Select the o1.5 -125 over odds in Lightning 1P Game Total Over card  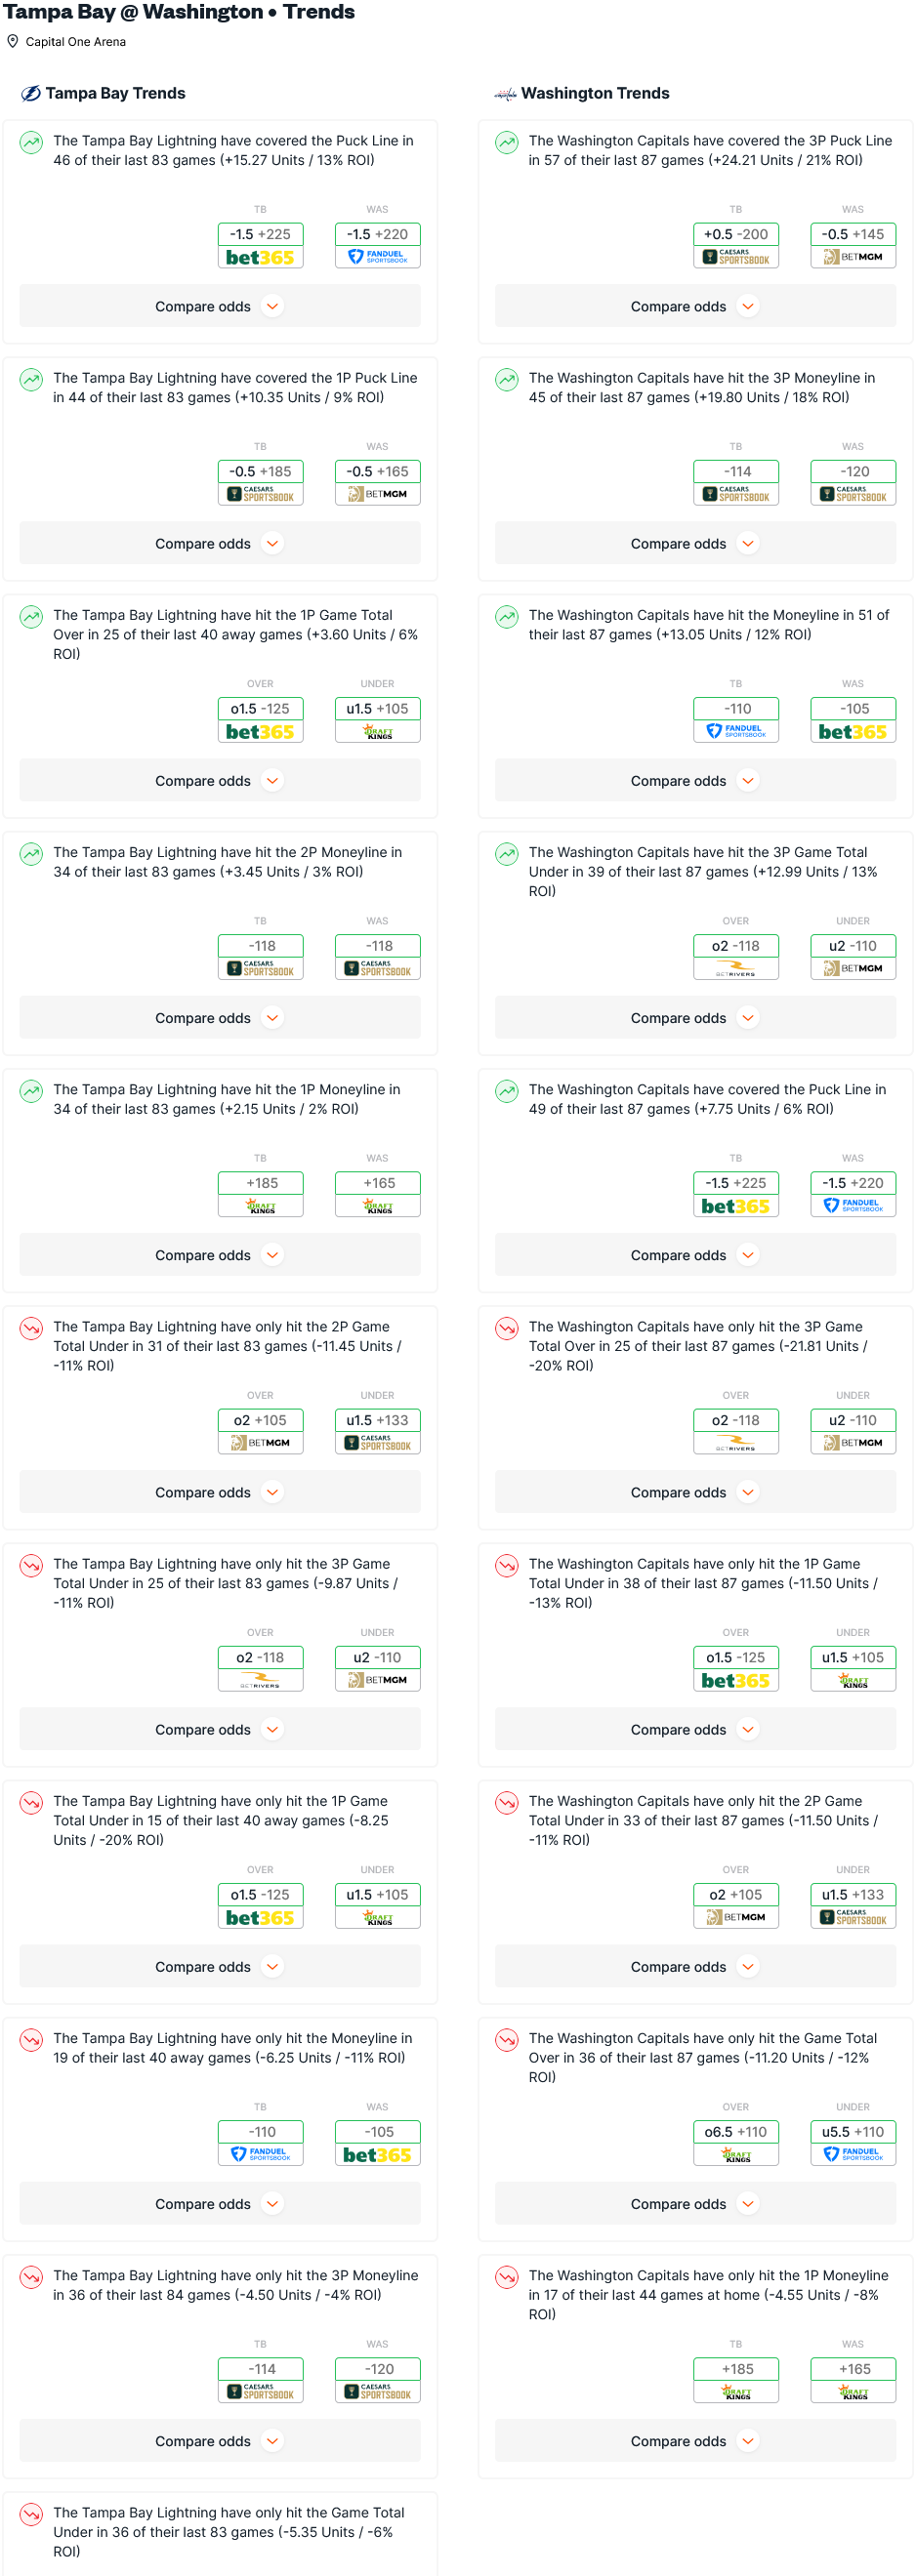click(x=260, y=719)
